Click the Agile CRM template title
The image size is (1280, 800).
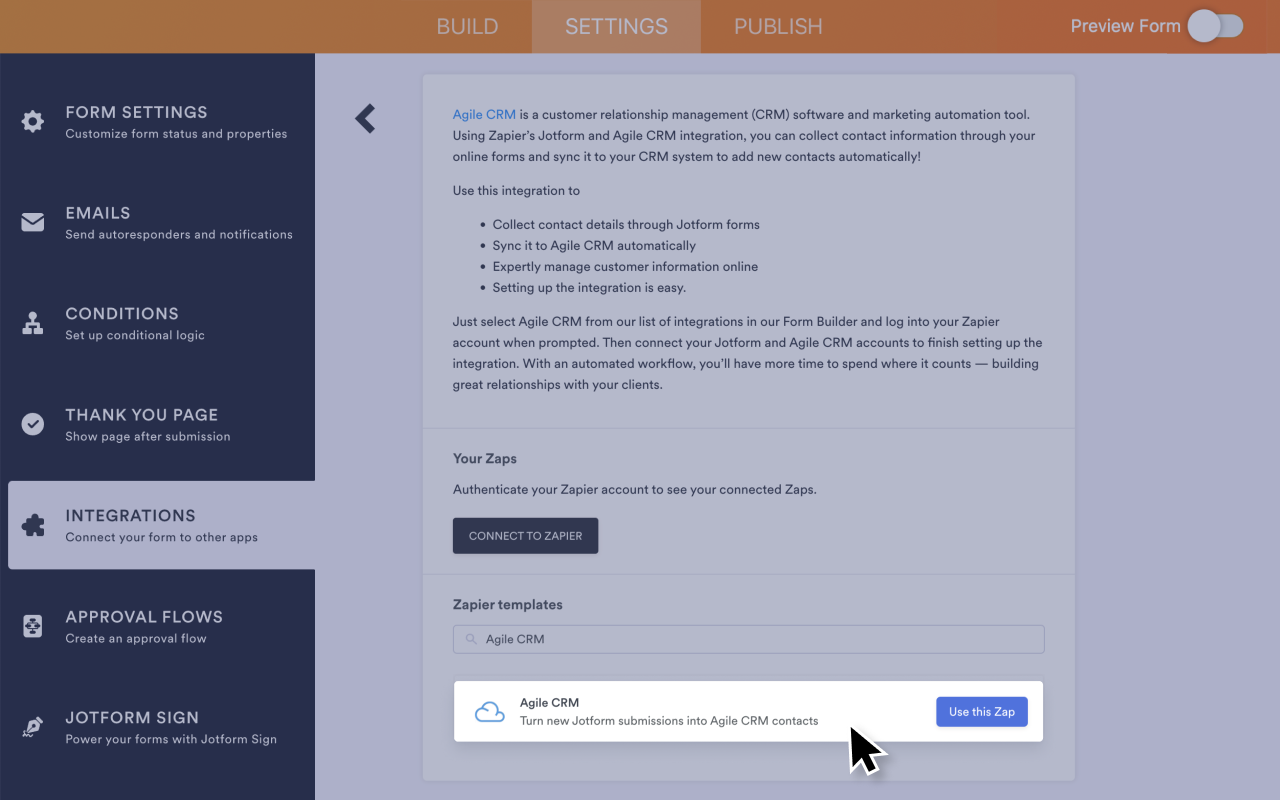[549, 703]
